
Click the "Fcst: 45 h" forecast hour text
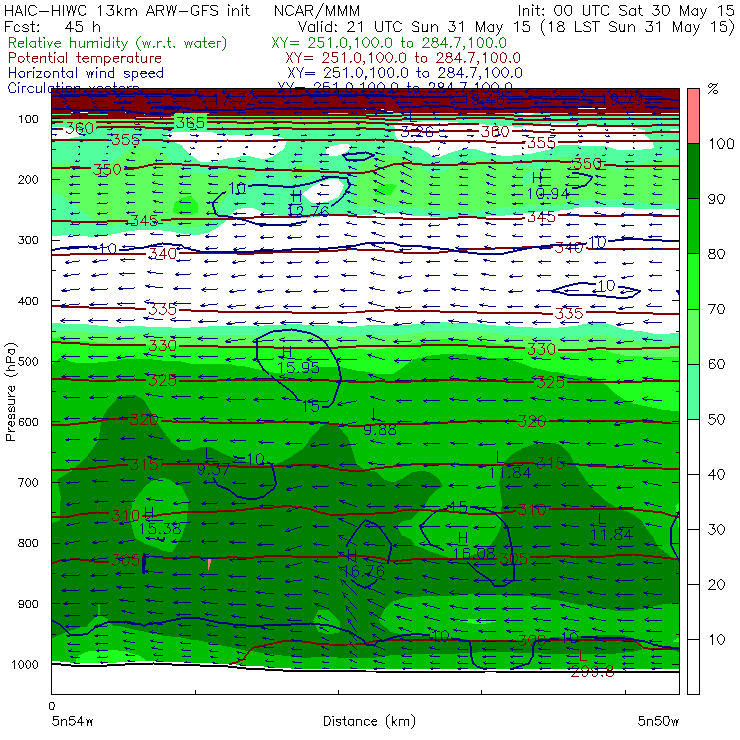coord(52,27)
